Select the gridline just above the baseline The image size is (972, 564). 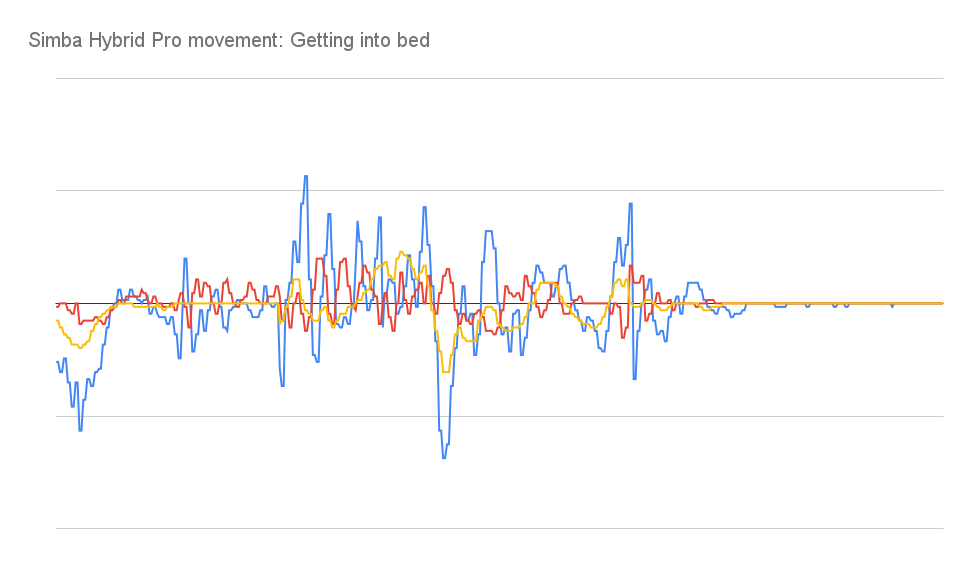(x=499, y=190)
